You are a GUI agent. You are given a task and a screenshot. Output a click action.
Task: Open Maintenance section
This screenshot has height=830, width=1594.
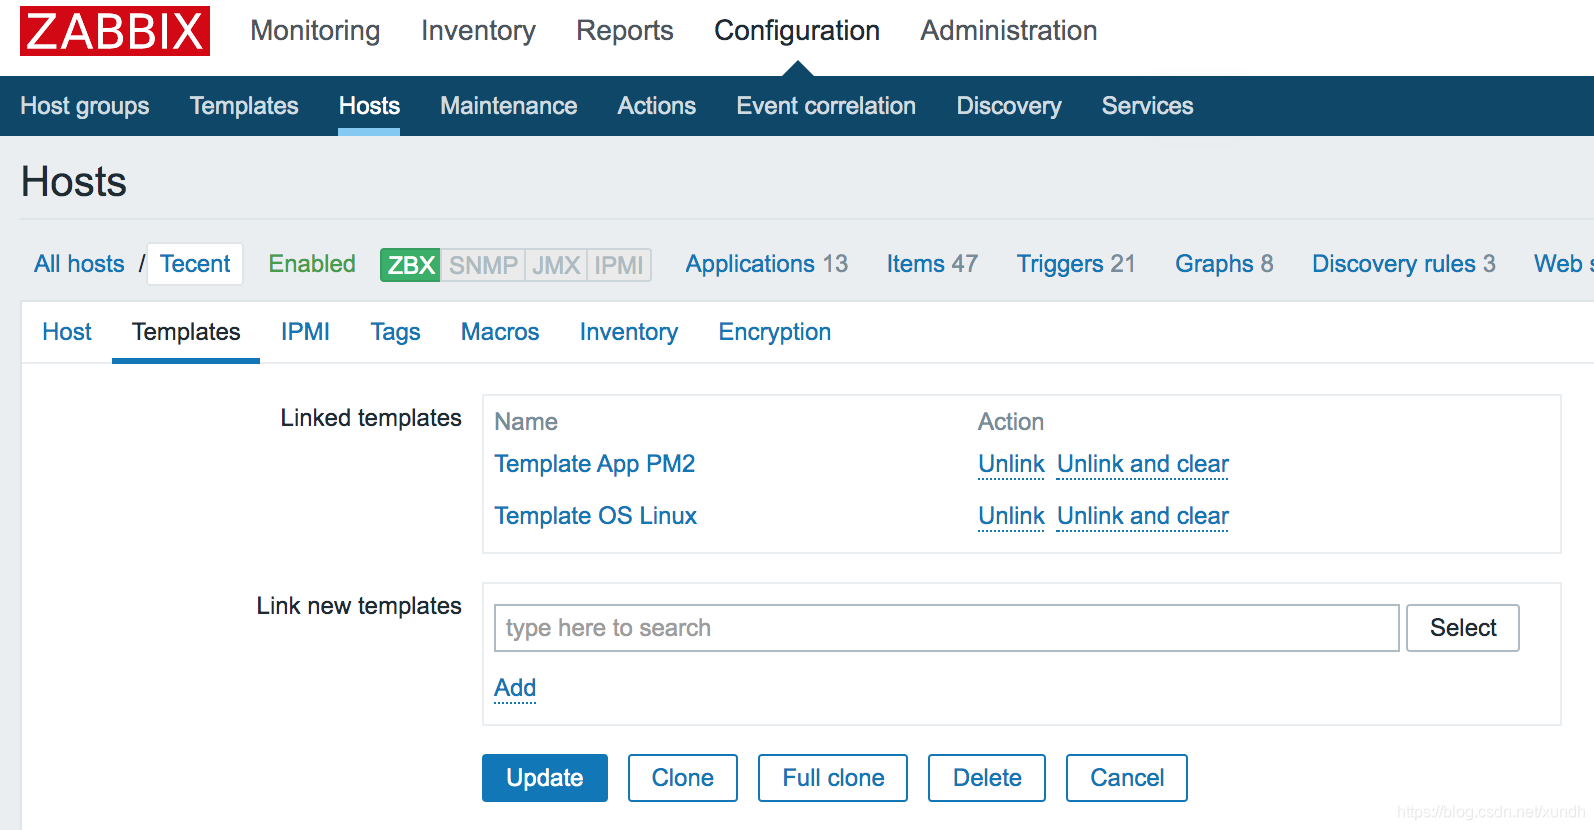click(x=509, y=106)
